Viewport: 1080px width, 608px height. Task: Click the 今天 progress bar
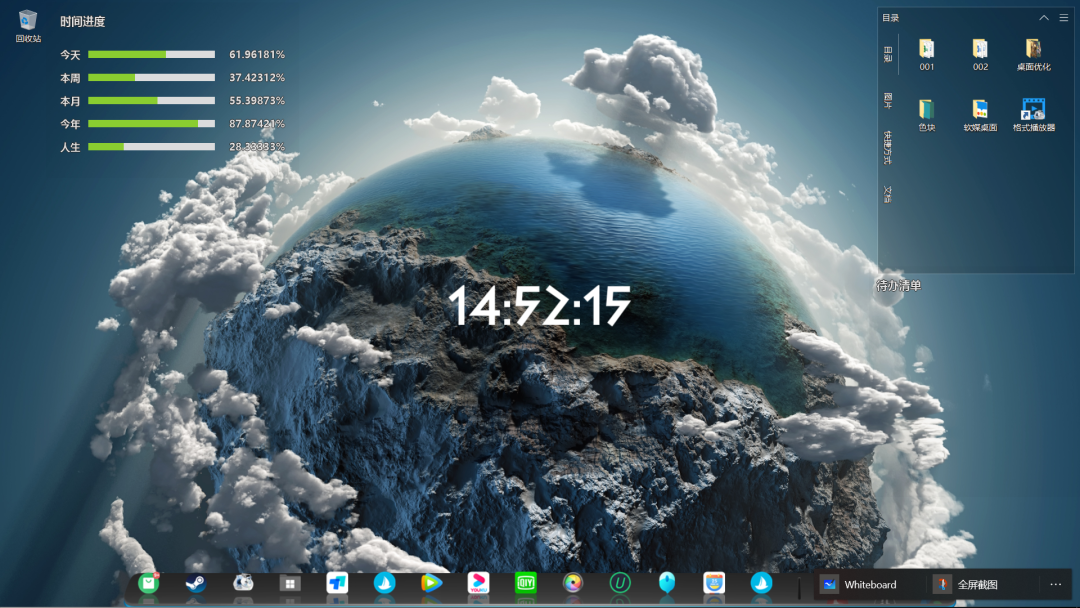[x=152, y=54]
